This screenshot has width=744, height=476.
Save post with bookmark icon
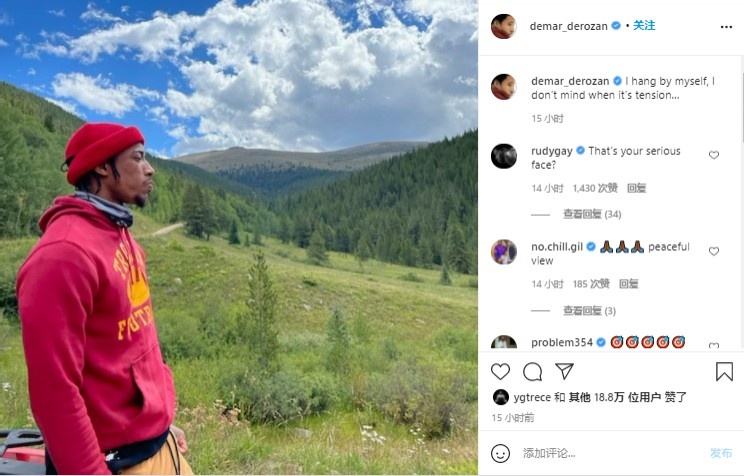tap(724, 372)
